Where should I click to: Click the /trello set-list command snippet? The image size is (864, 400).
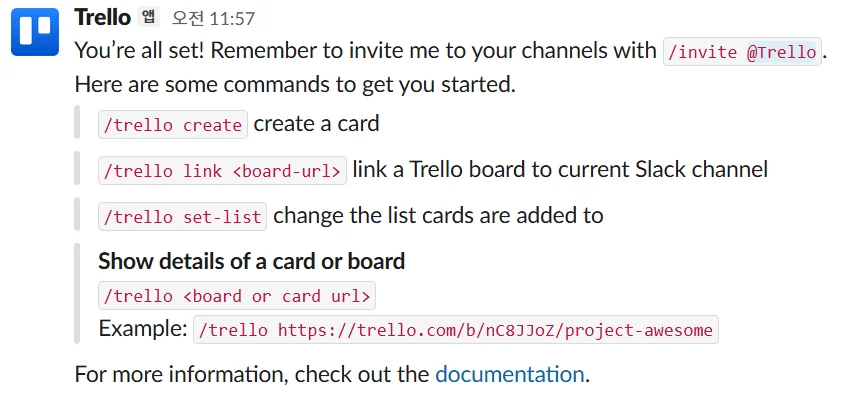tap(182, 216)
